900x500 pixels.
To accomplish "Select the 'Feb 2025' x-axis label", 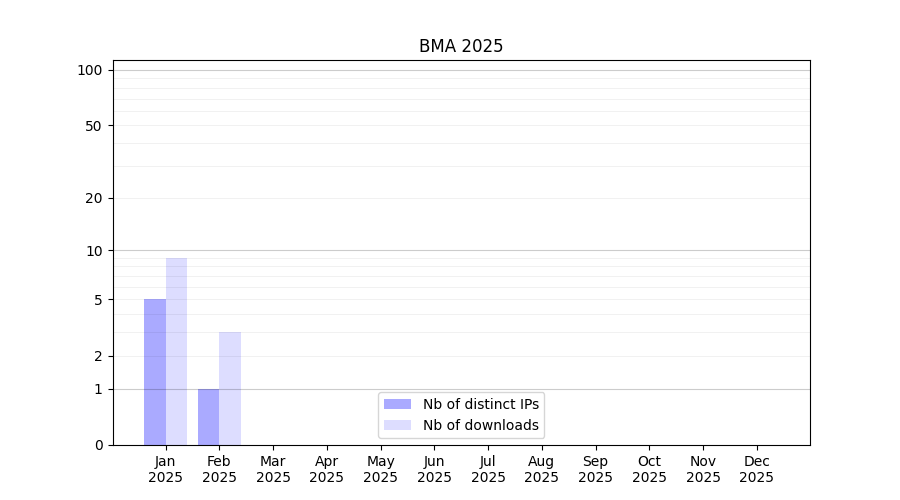I will coord(219,469).
